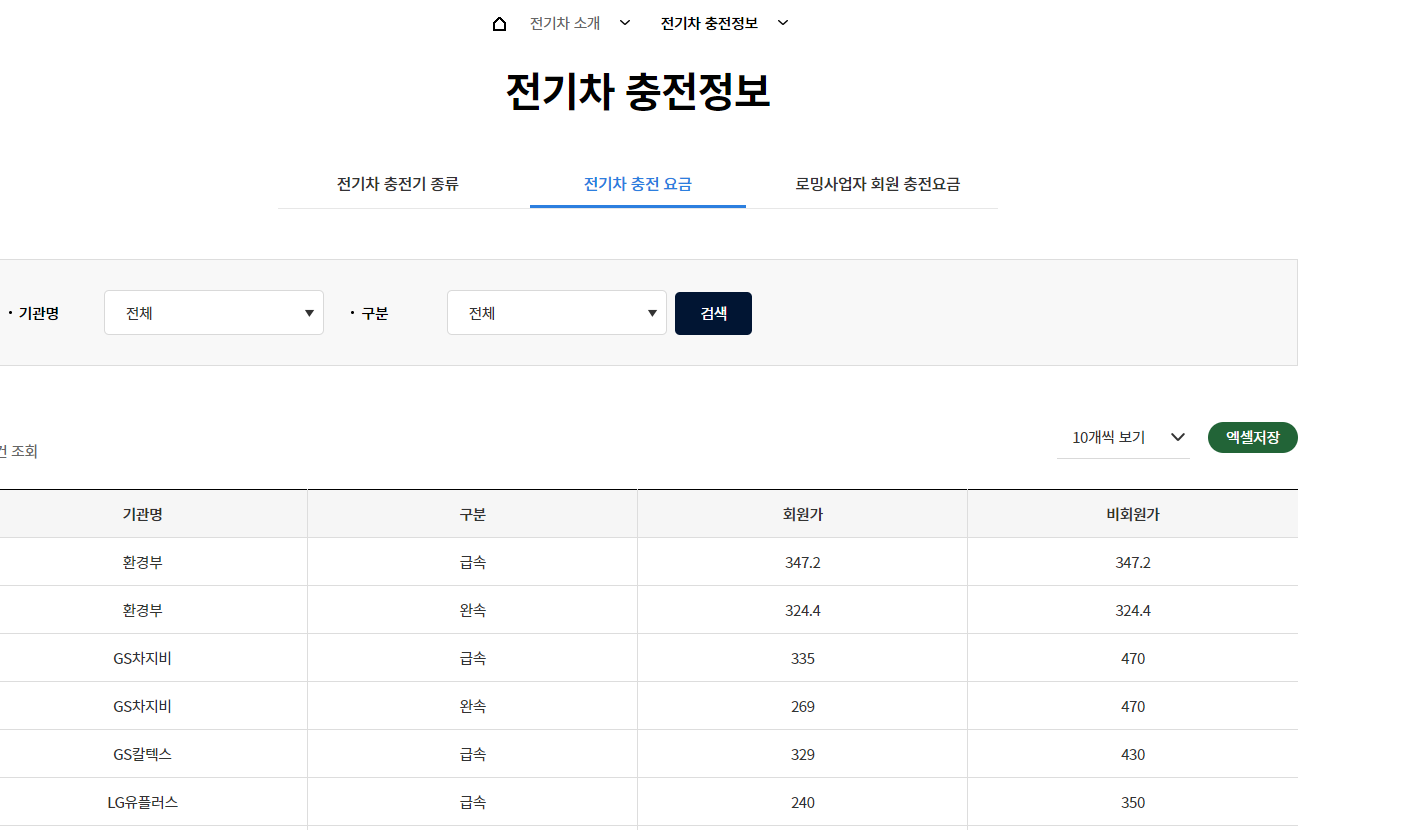Expand chevron next to 전기차 충전정보 breadcrumb
Viewport: 1427px width, 830px height.
coord(783,23)
